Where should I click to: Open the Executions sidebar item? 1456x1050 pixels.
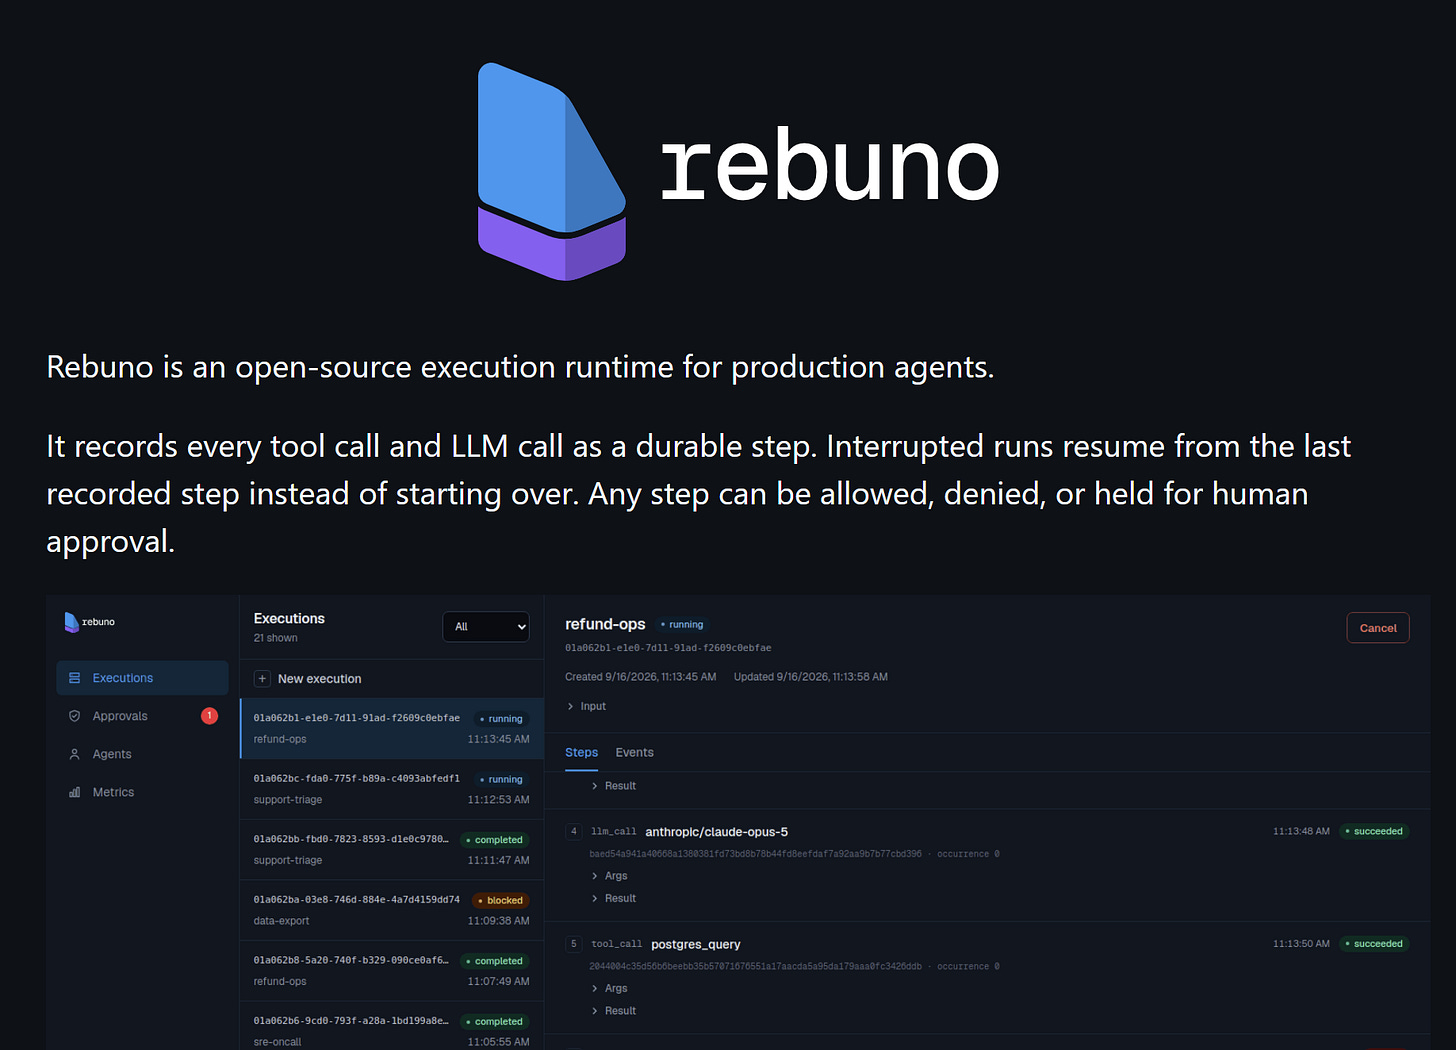point(142,678)
